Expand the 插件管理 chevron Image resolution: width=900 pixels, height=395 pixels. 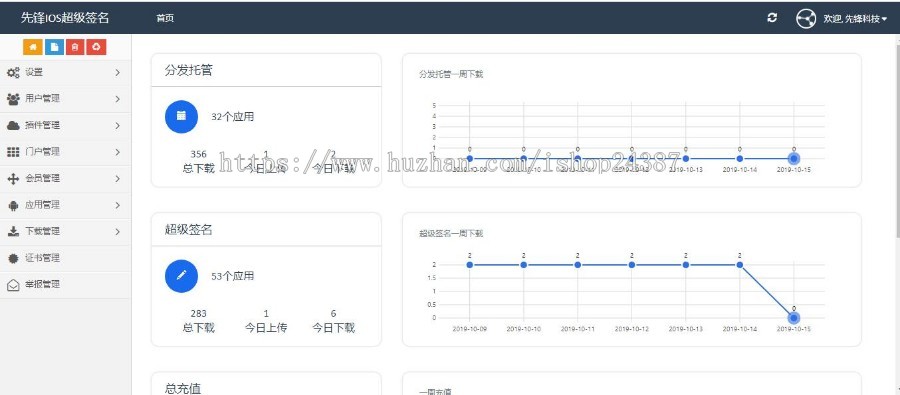117,125
